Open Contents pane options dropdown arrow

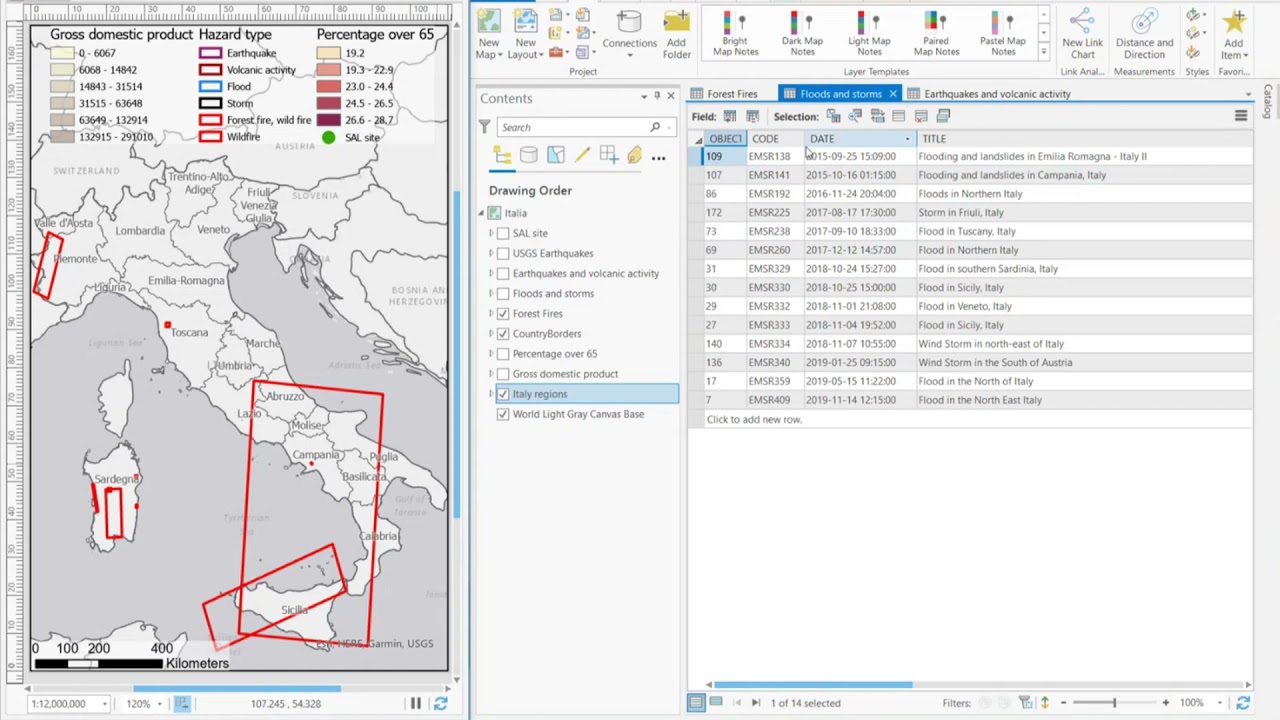643,97
